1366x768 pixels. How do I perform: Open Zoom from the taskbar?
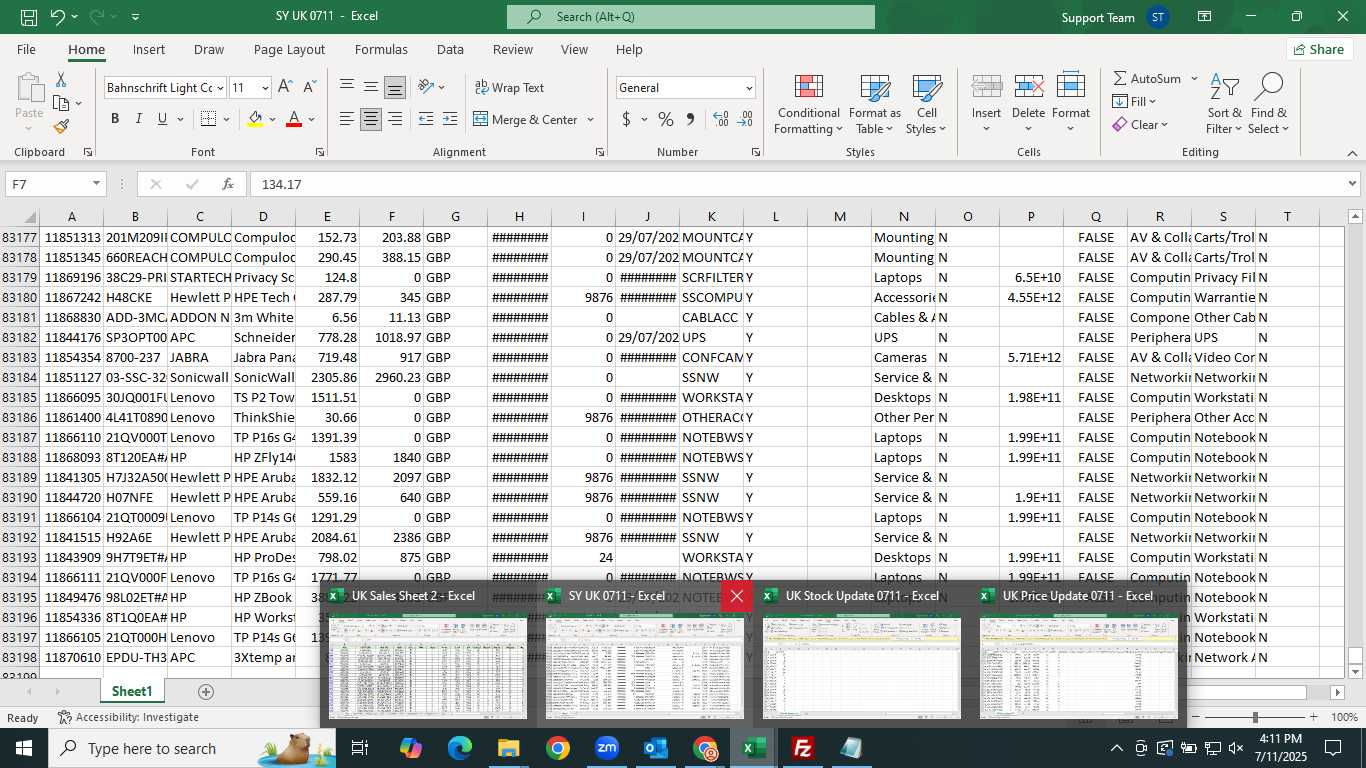click(x=606, y=748)
